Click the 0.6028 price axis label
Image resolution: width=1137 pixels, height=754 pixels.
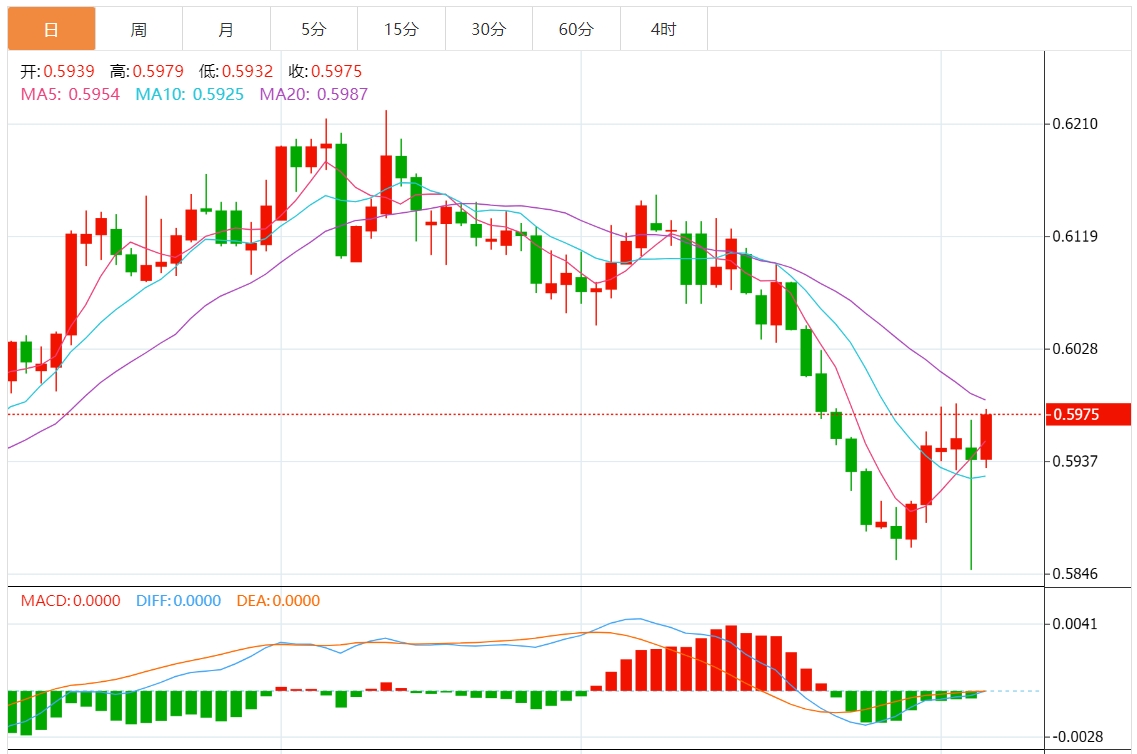(x=1075, y=349)
